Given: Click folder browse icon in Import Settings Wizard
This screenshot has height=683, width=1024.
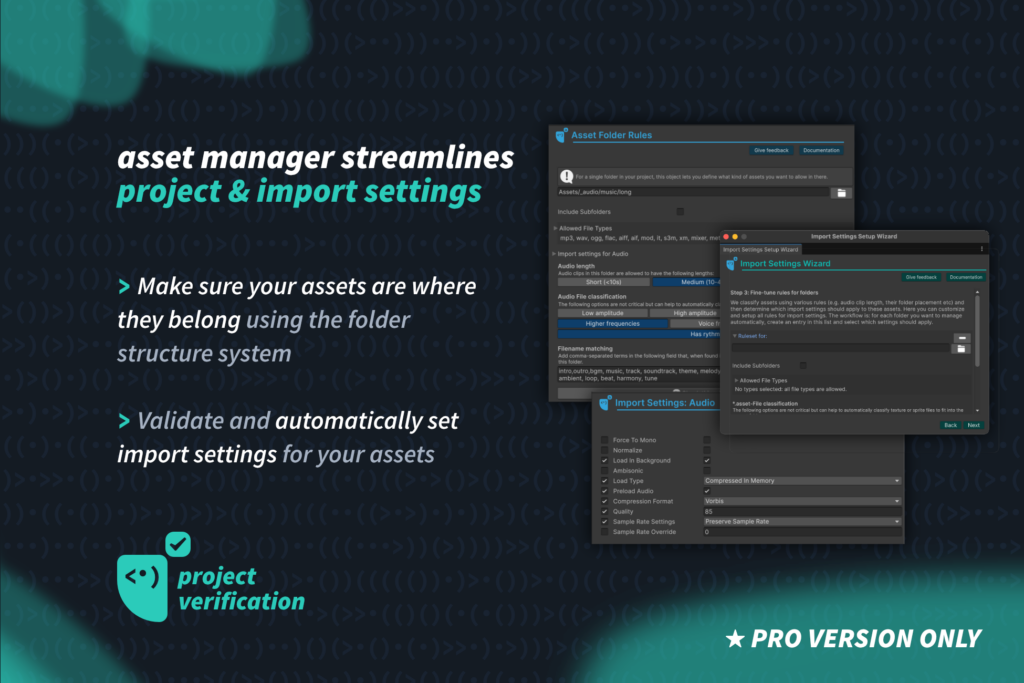Looking at the screenshot, I should click(x=961, y=349).
